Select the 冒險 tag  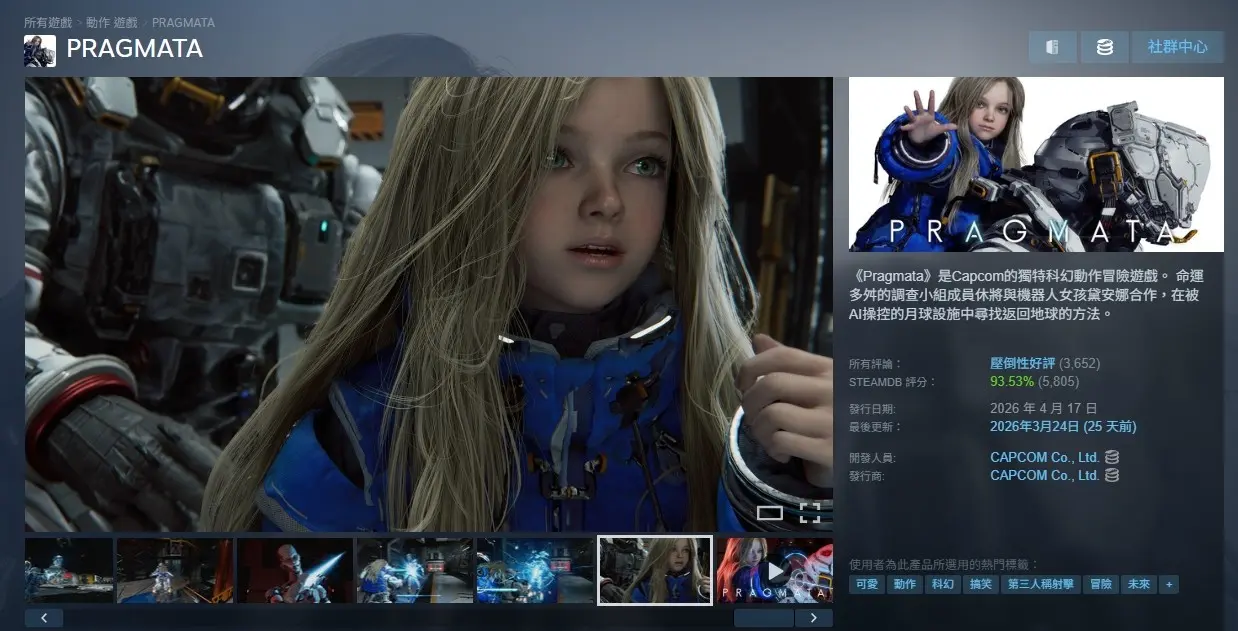(x=1100, y=584)
